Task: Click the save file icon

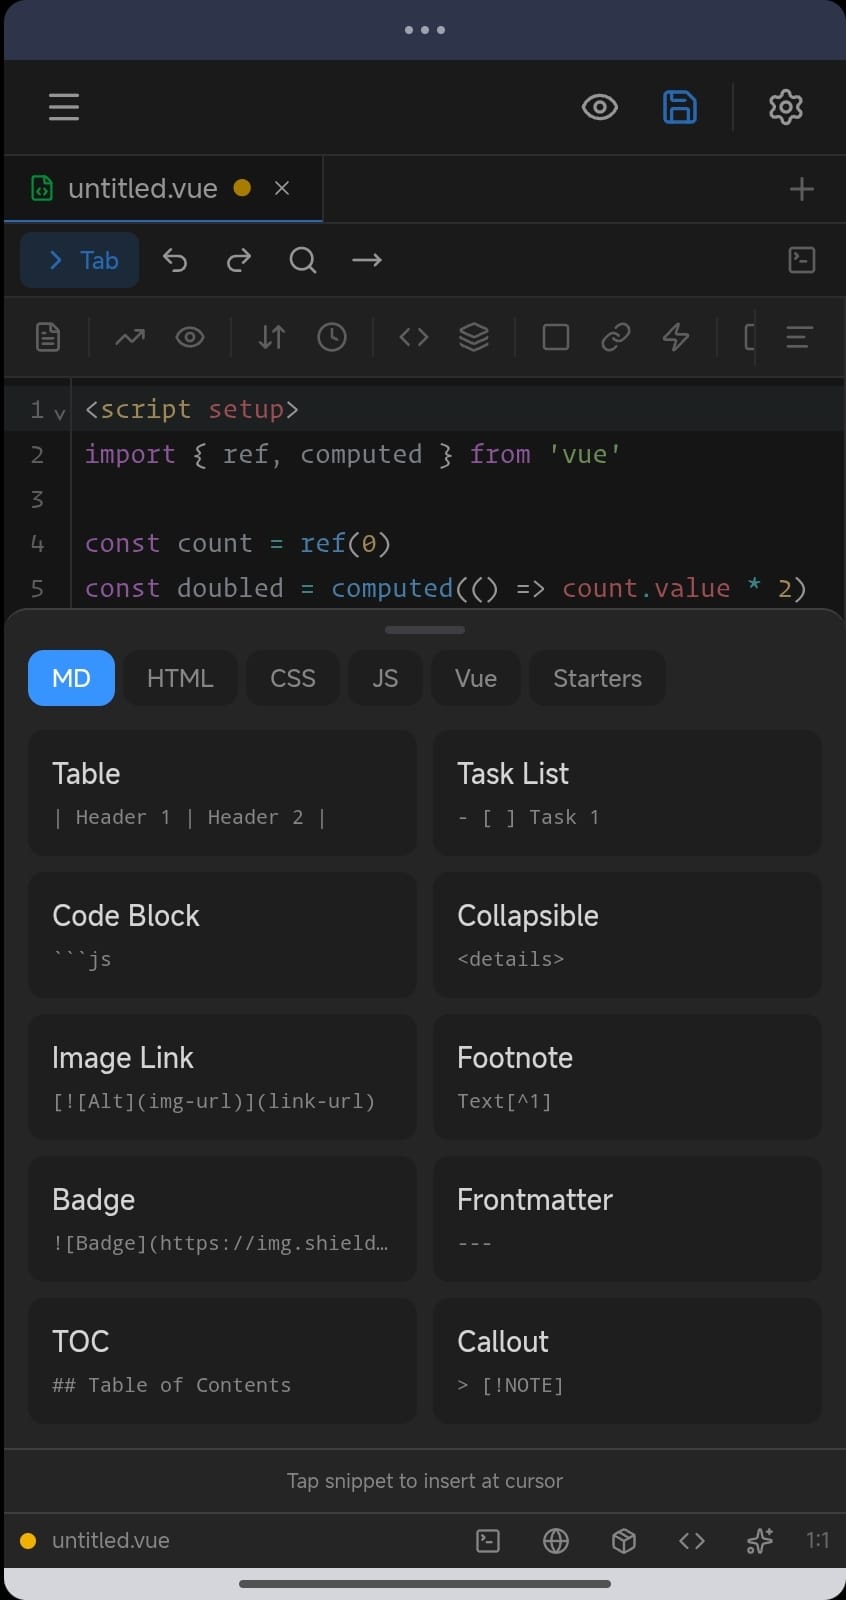Action: point(679,107)
